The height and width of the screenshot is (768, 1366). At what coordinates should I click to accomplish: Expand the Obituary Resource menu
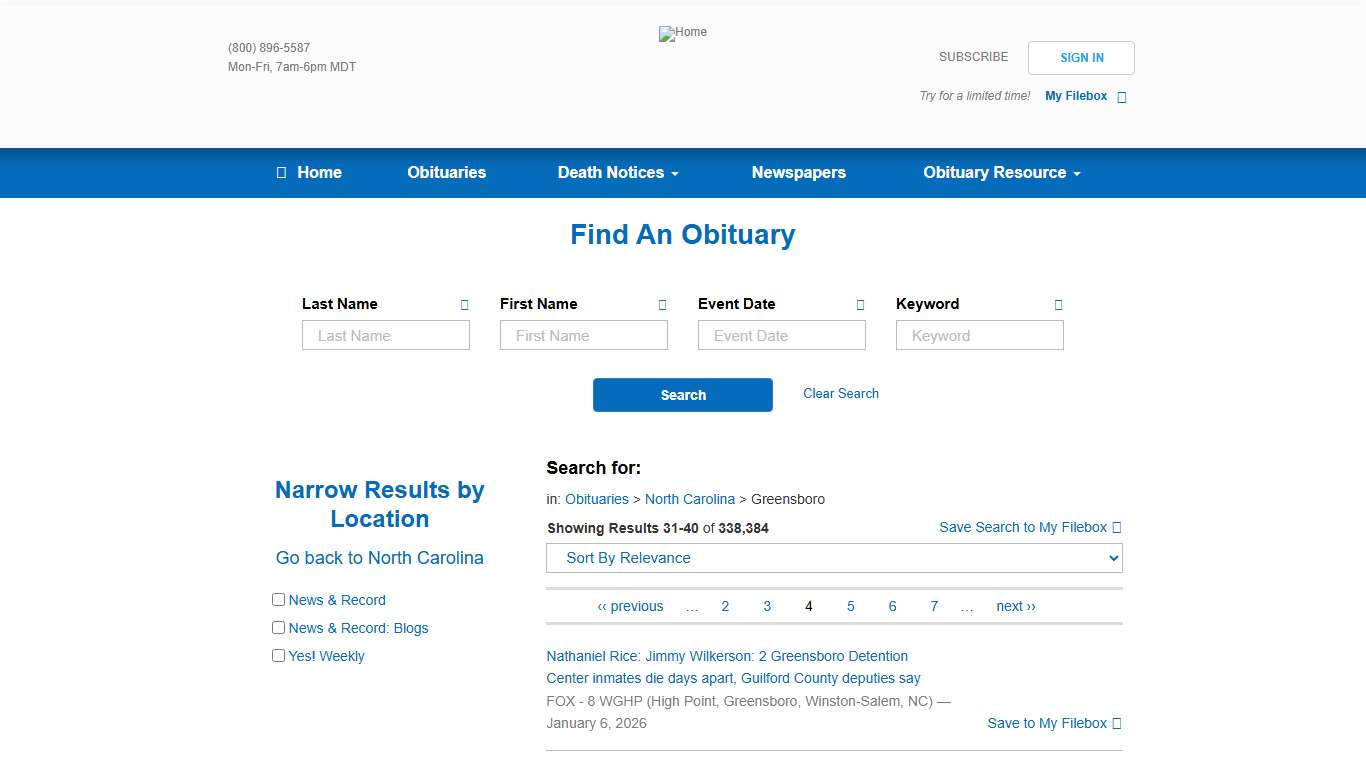click(1000, 172)
